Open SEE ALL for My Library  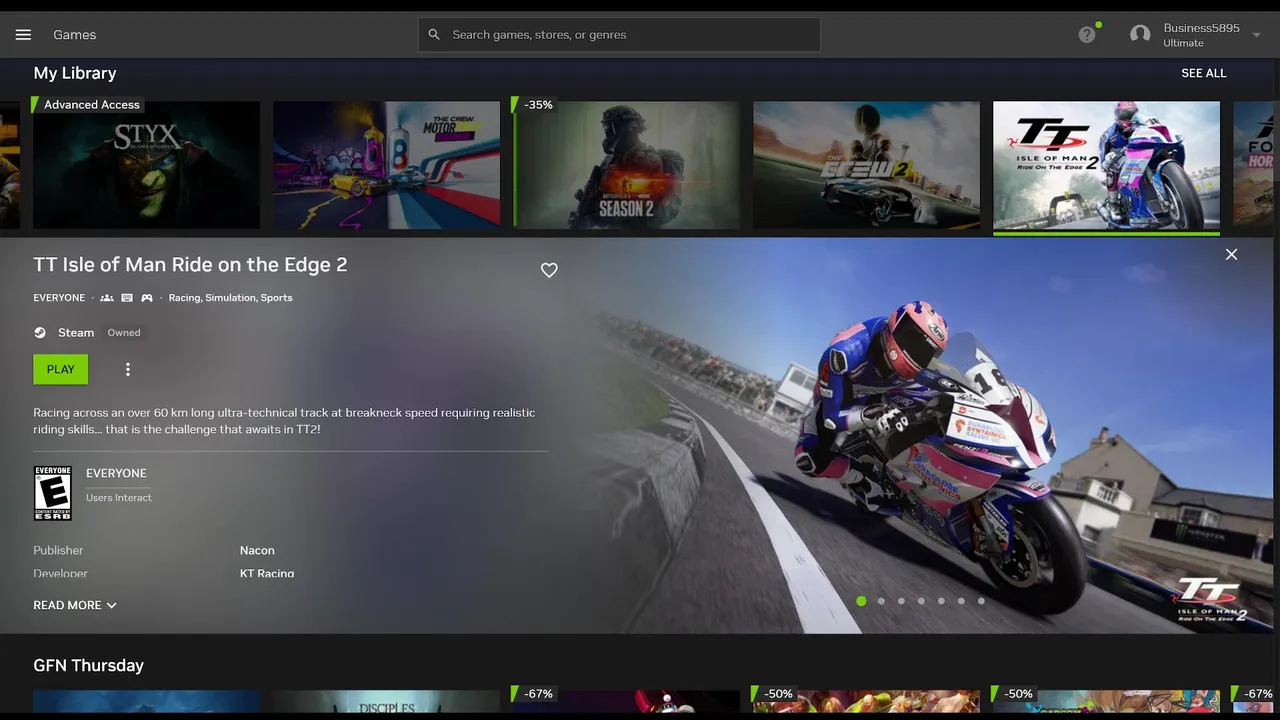[x=1203, y=73]
